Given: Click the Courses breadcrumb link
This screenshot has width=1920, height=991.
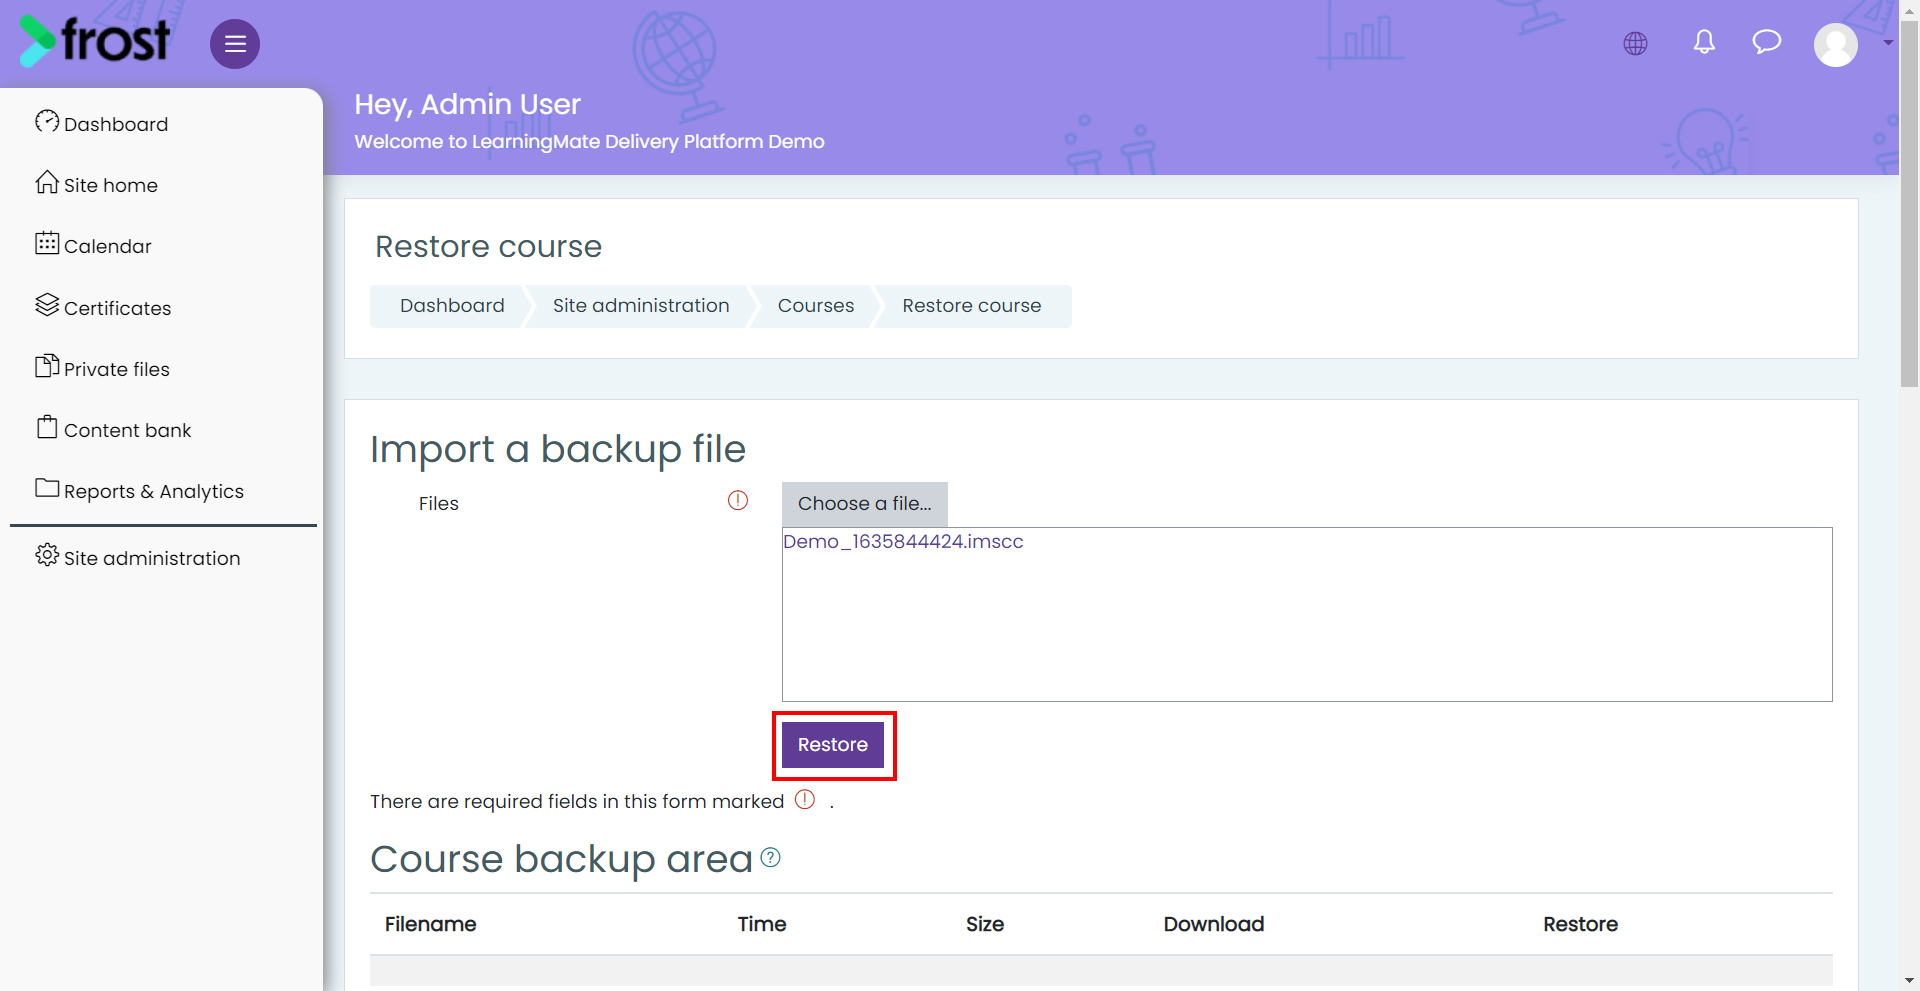Looking at the screenshot, I should (x=816, y=306).
